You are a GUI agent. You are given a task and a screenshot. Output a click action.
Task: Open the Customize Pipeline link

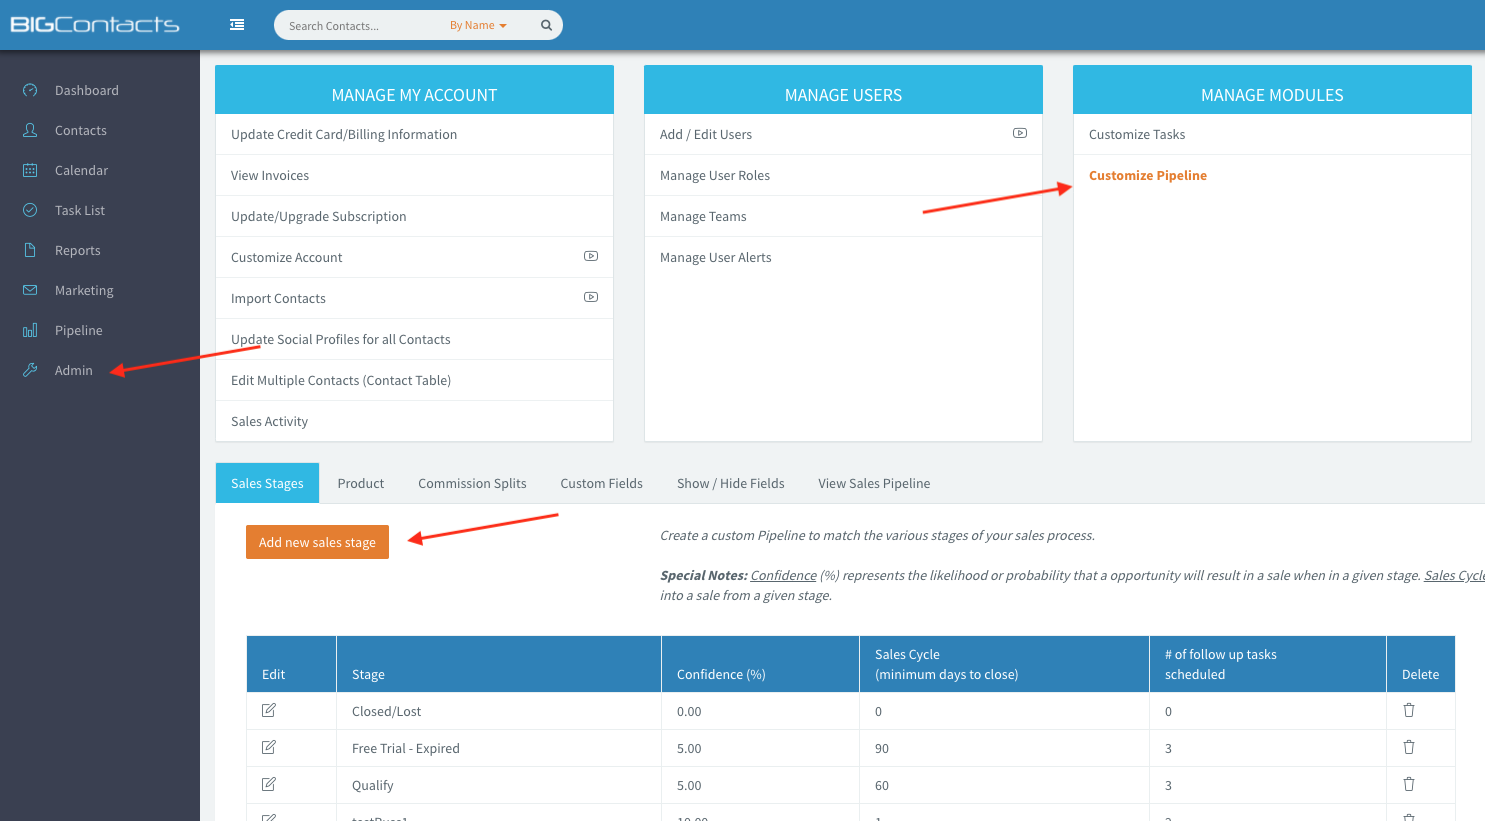[1148, 175]
